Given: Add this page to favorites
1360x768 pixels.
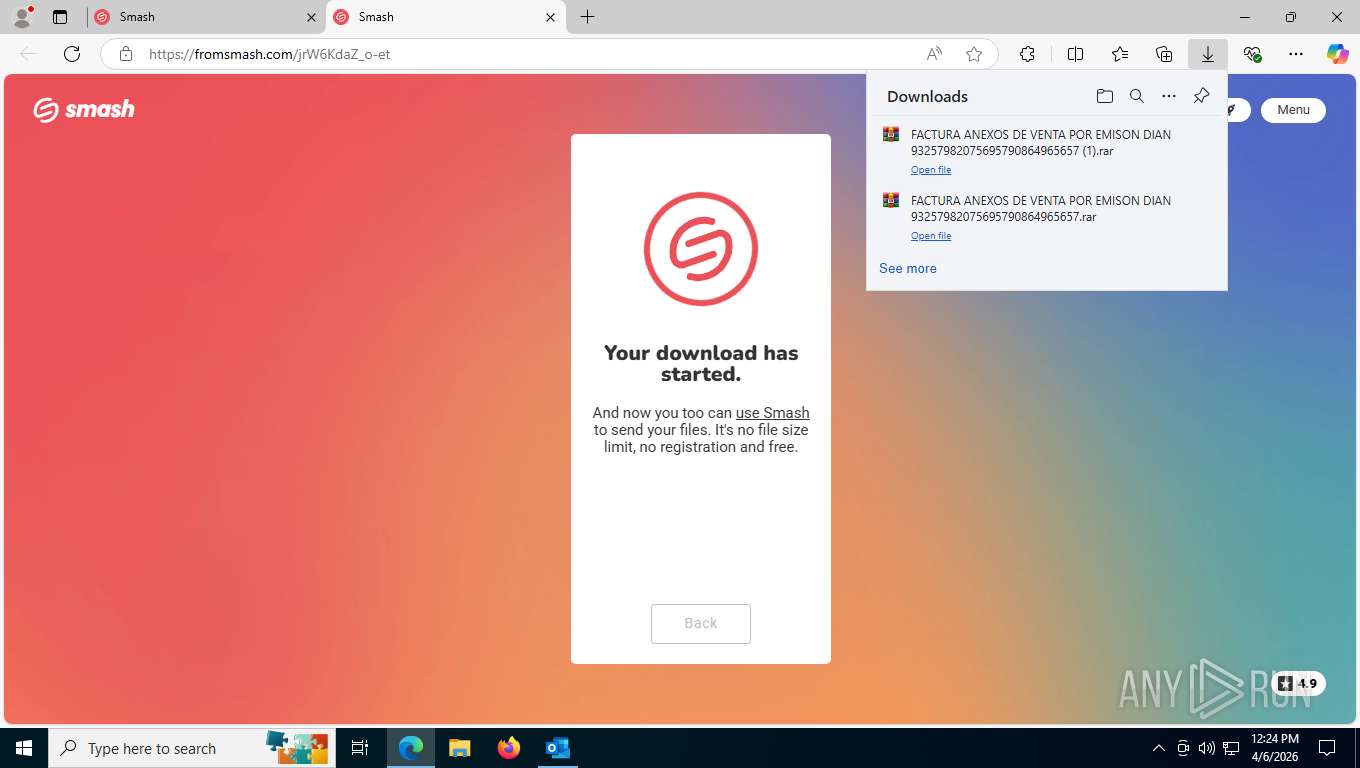Looking at the screenshot, I should coord(974,54).
